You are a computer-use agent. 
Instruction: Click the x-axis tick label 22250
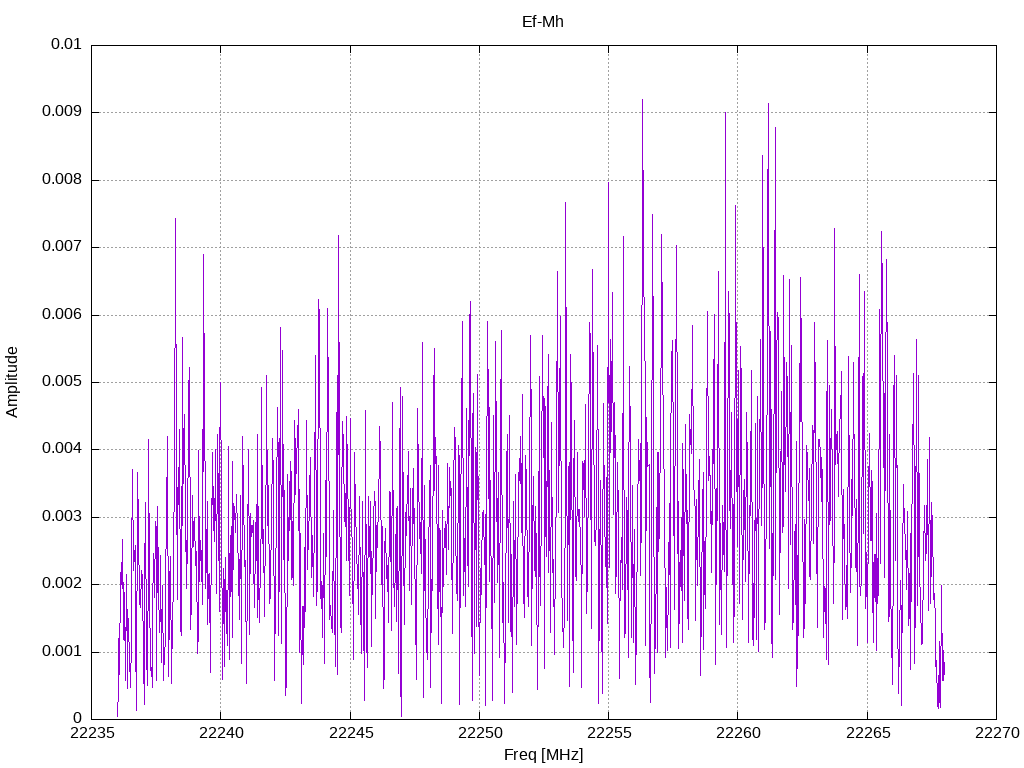point(480,733)
